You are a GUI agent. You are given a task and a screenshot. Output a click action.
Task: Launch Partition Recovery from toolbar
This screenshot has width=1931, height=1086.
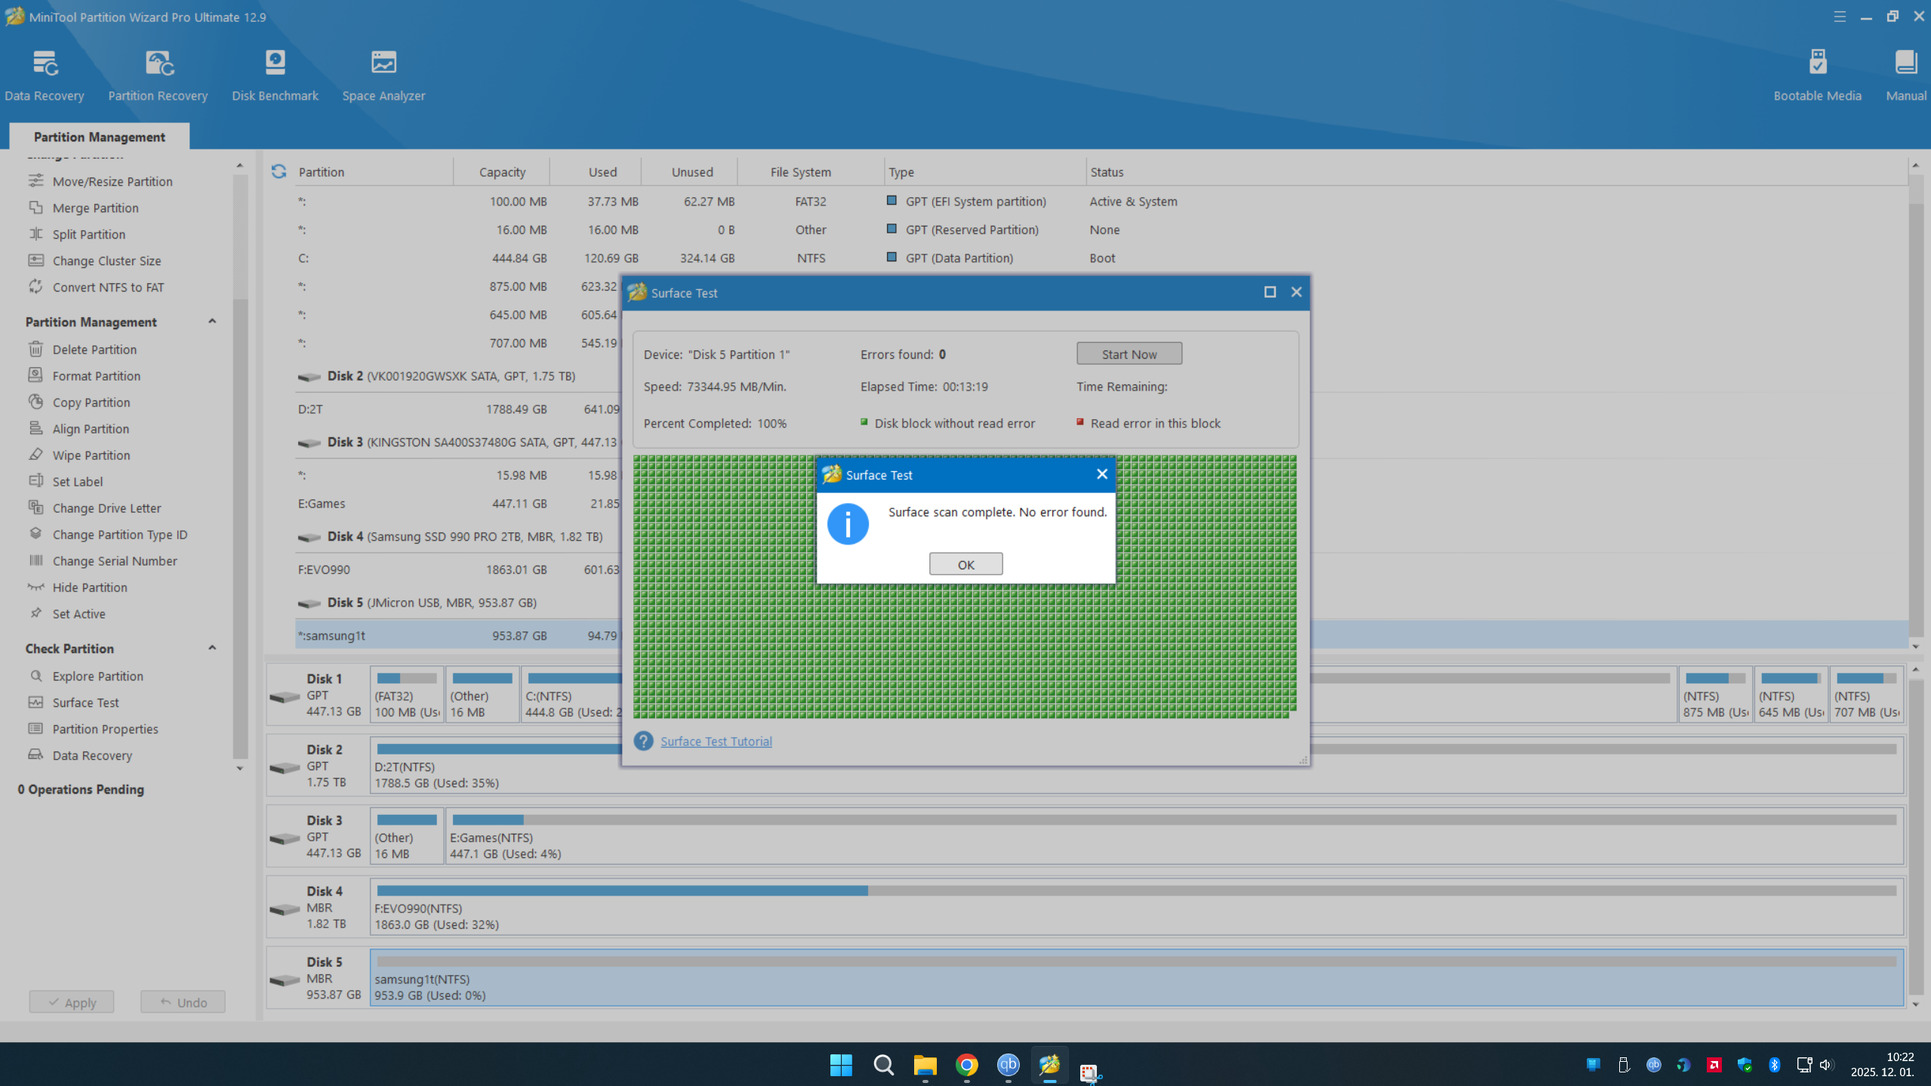click(x=158, y=75)
